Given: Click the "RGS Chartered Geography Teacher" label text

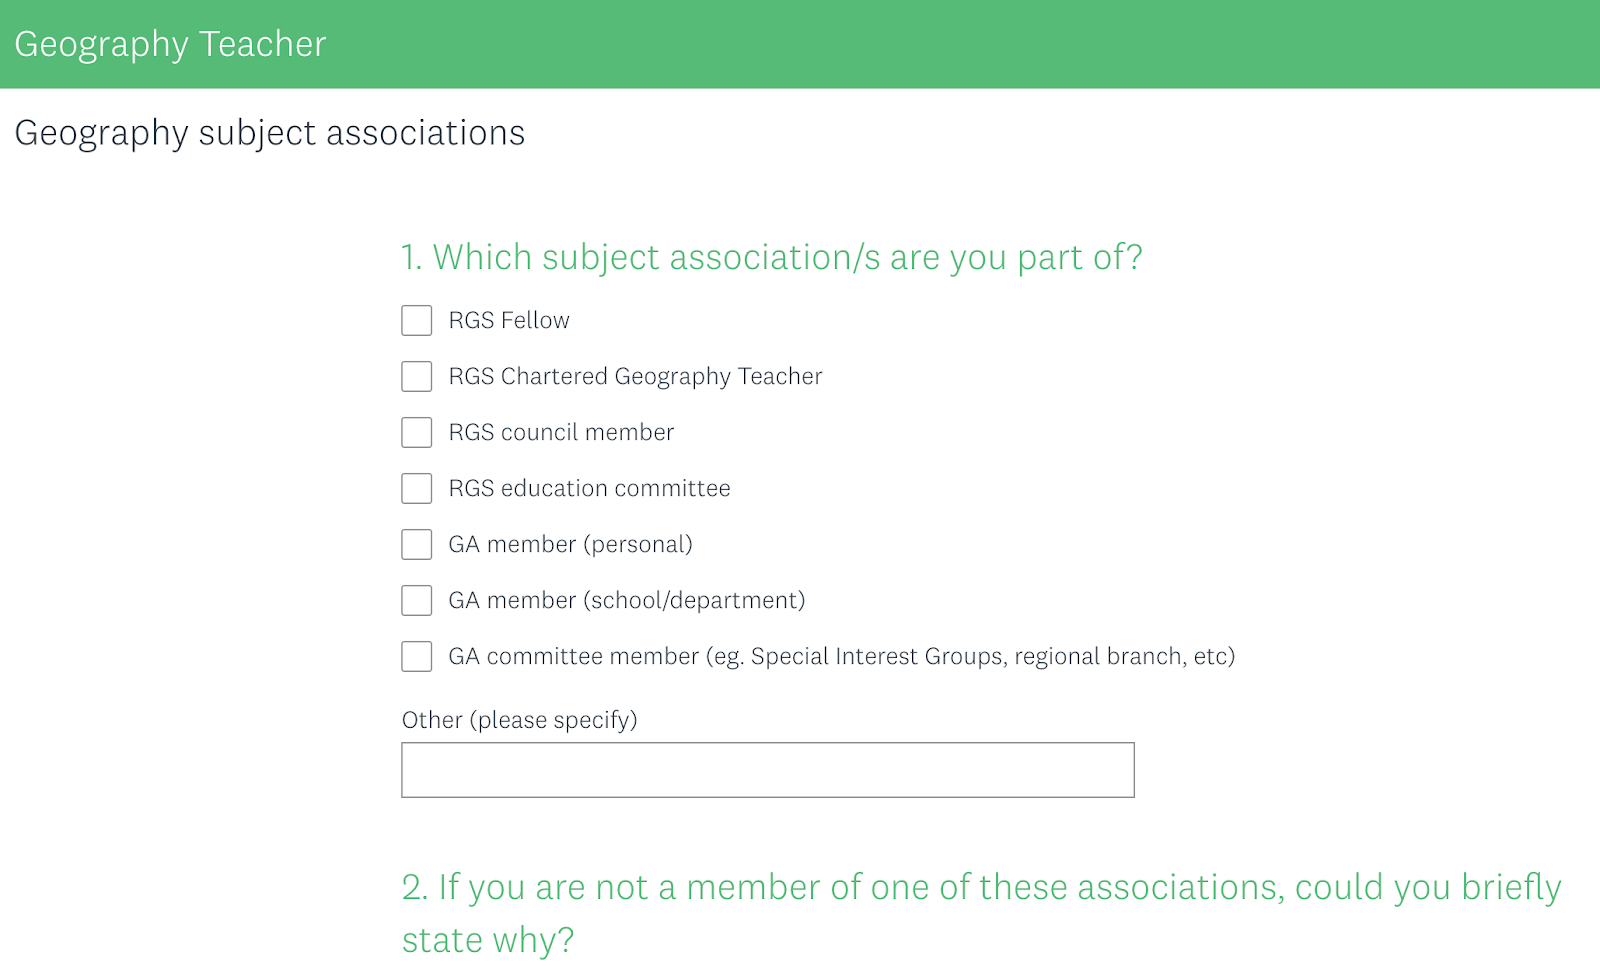Looking at the screenshot, I should tap(635, 376).
